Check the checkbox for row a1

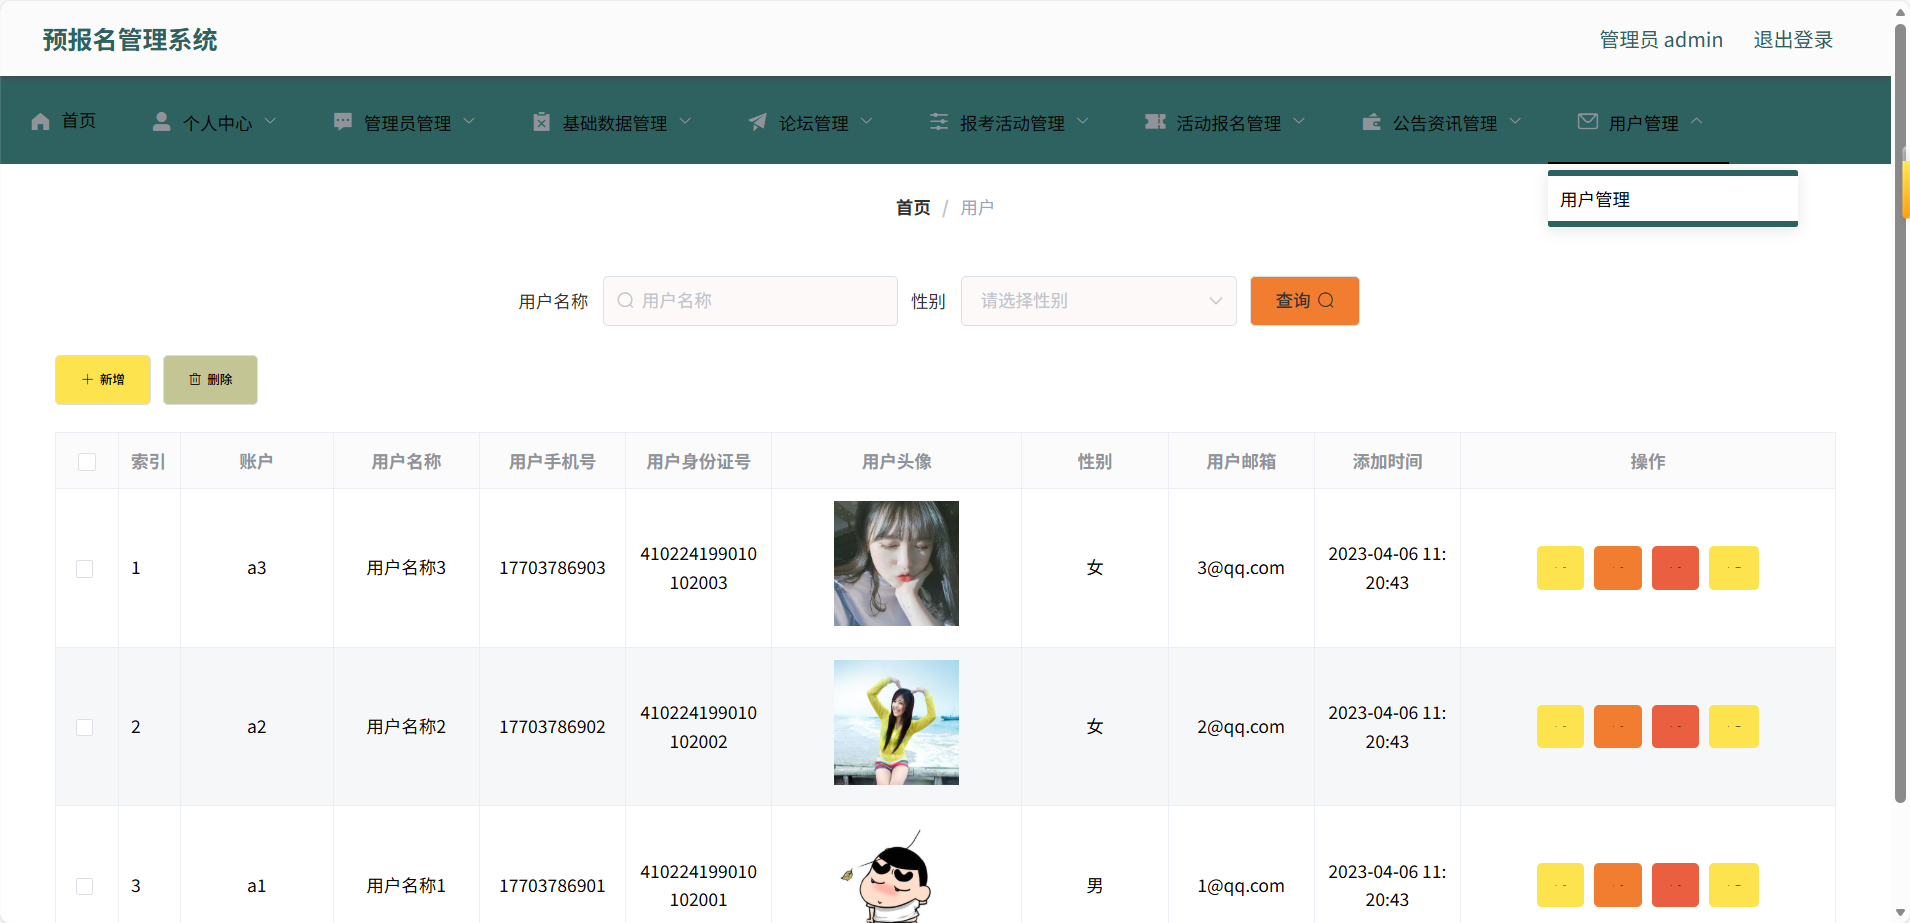85,887
